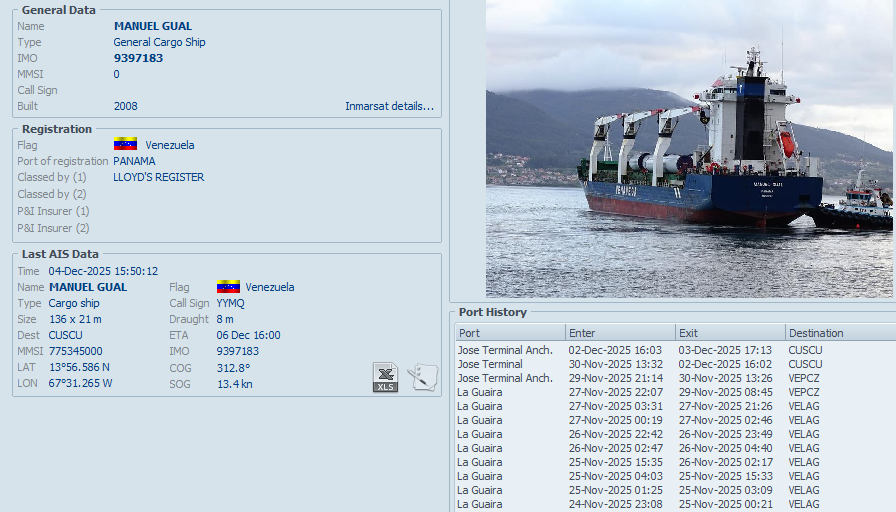Click IMO 9397183 in Last AIS Data
The width and height of the screenshot is (896, 512).
238,351
